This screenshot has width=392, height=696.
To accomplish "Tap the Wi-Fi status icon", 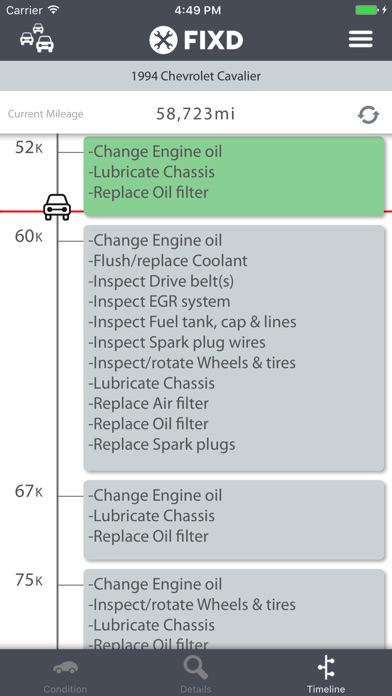I will 54,9.
